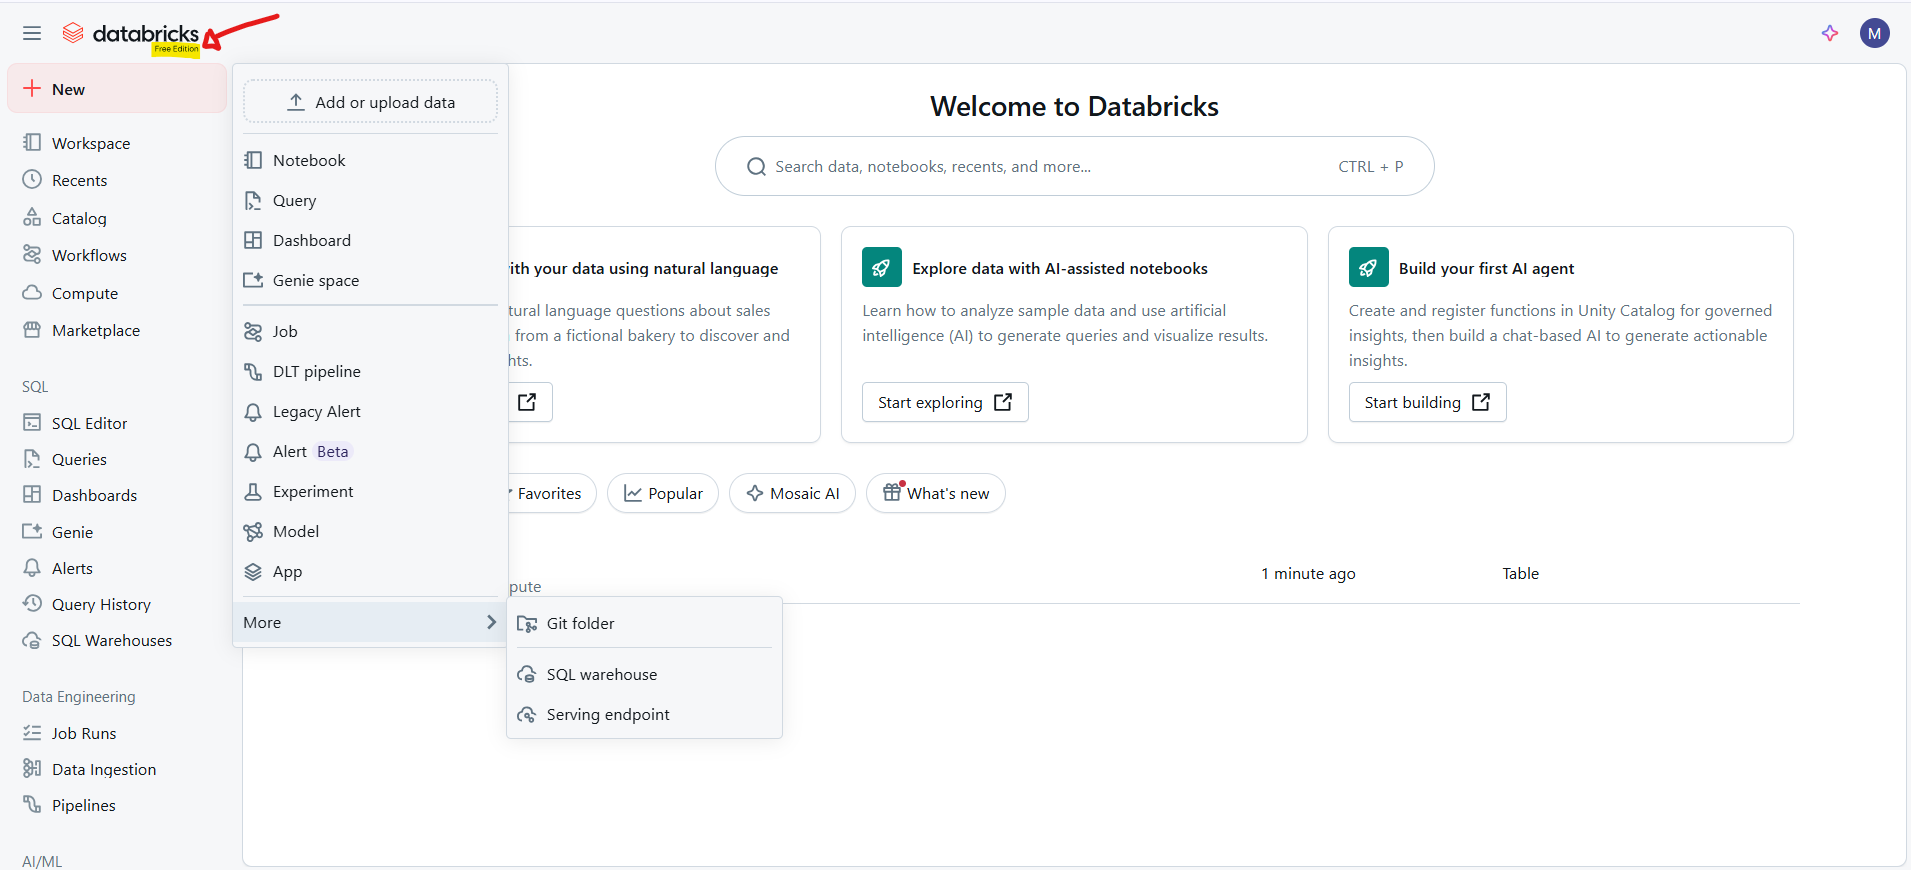Image resolution: width=1911 pixels, height=870 pixels.
Task: Click the '1 minute ago' table cell
Action: [x=1308, y=573]
